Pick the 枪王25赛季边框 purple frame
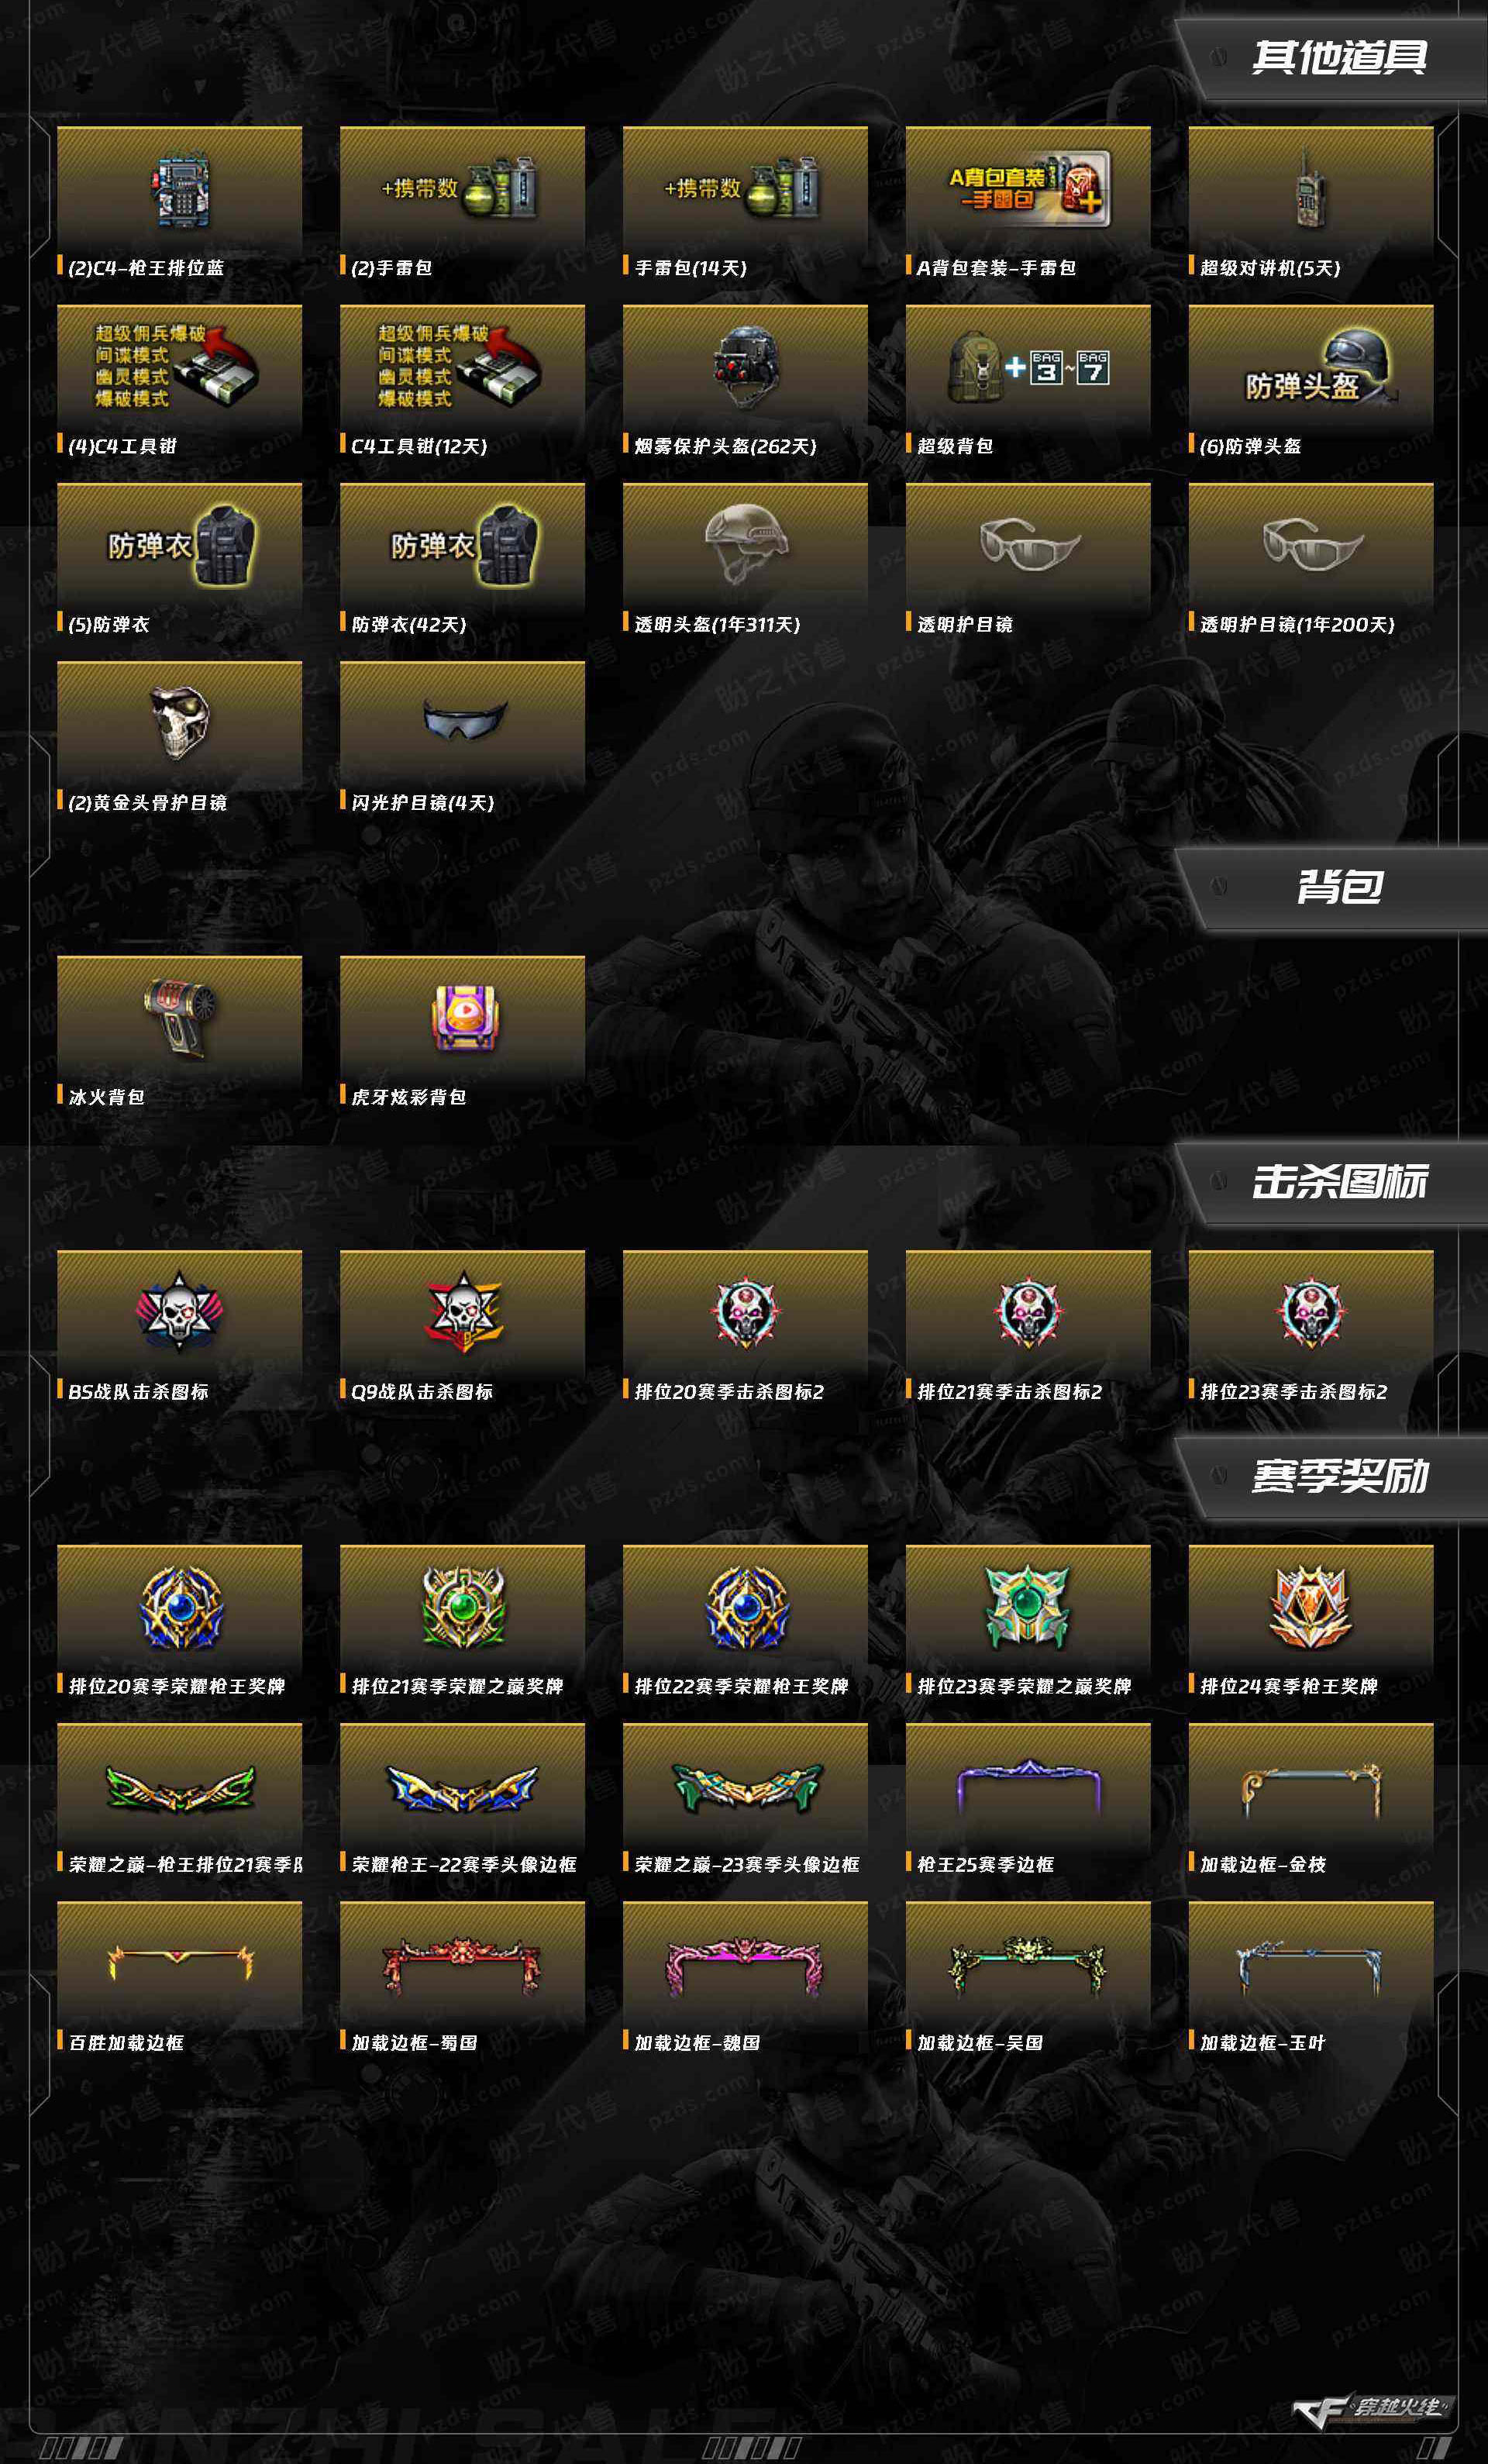Viewport: 1488px width, 2464px height. pyautogui.click(x=1028, y=1787)
